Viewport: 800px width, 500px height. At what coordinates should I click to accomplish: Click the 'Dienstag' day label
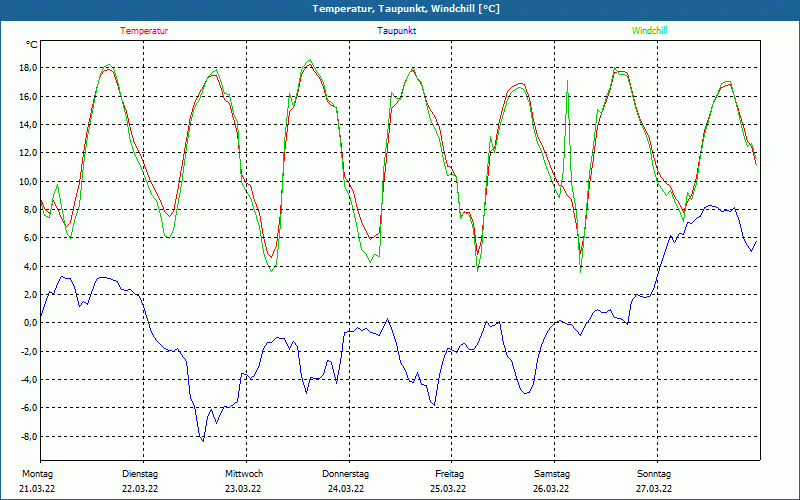(x=140, y=474)
